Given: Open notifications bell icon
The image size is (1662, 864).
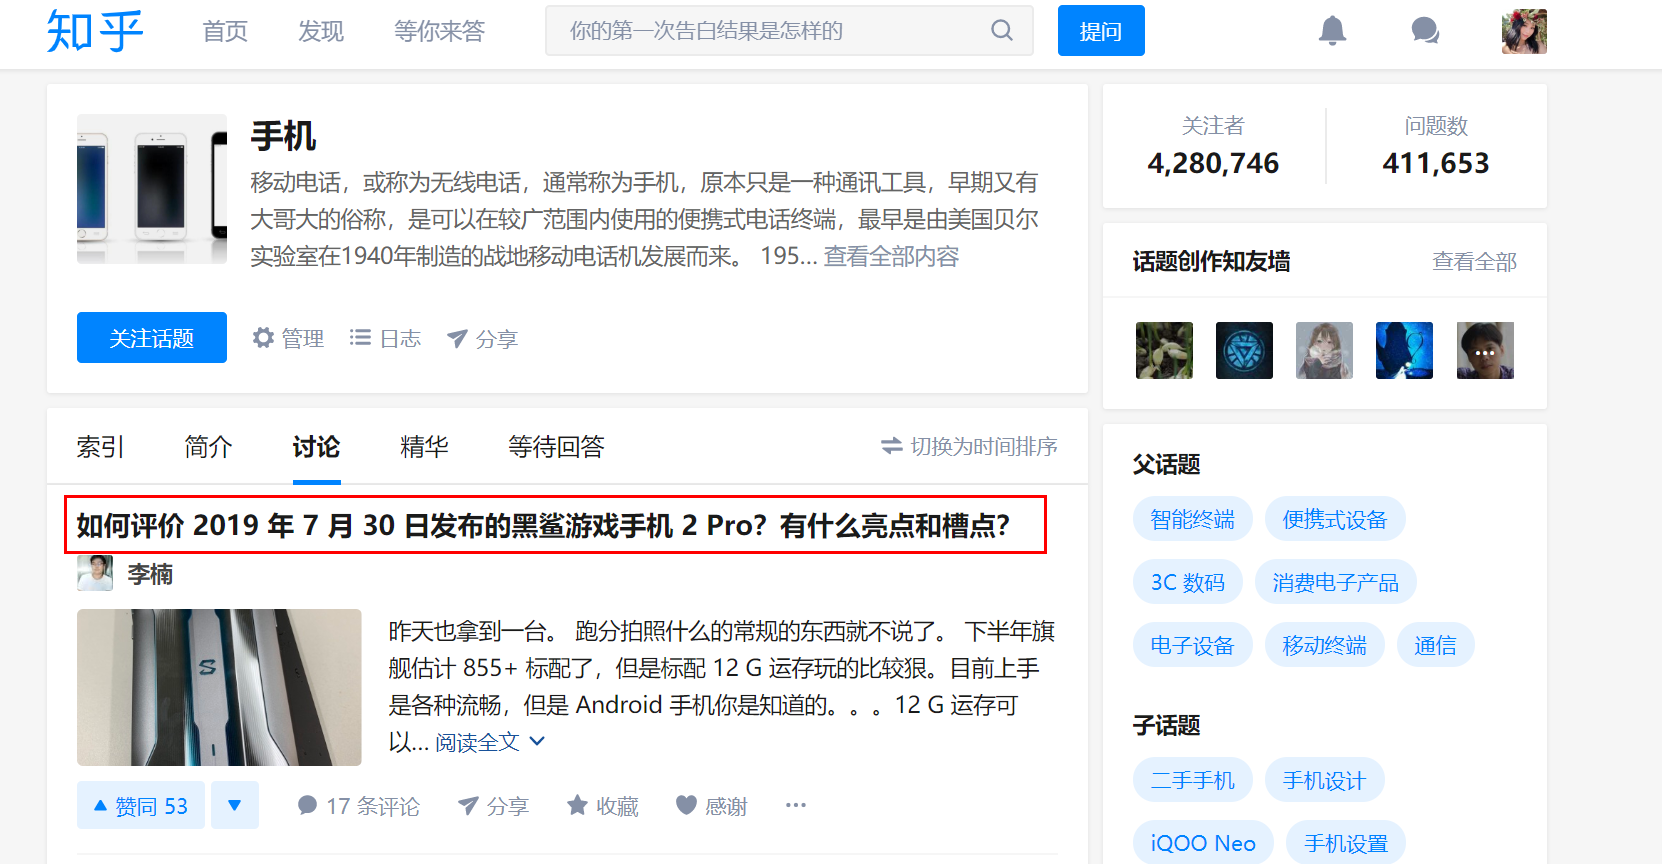Looking at the screenshot, I should 1332,31.
